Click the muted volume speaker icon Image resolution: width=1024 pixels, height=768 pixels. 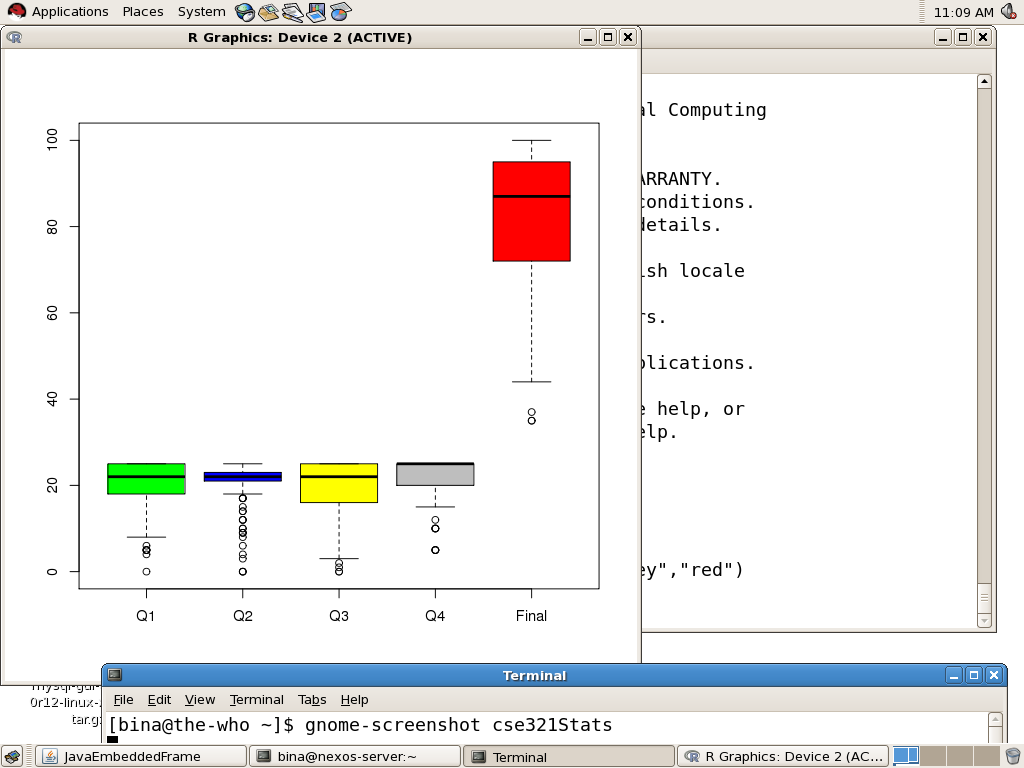pos(1008,12)
